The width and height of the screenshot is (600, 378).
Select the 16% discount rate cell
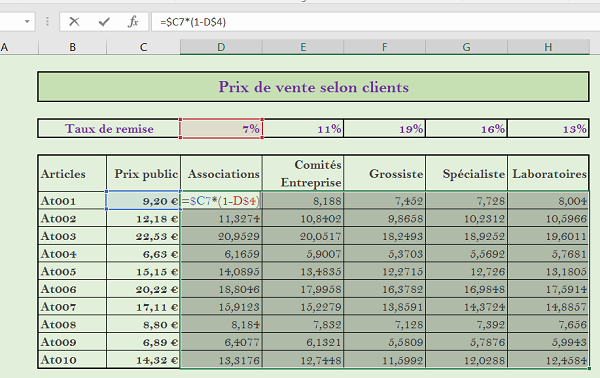pyautogui.click(x=466, y=129)
